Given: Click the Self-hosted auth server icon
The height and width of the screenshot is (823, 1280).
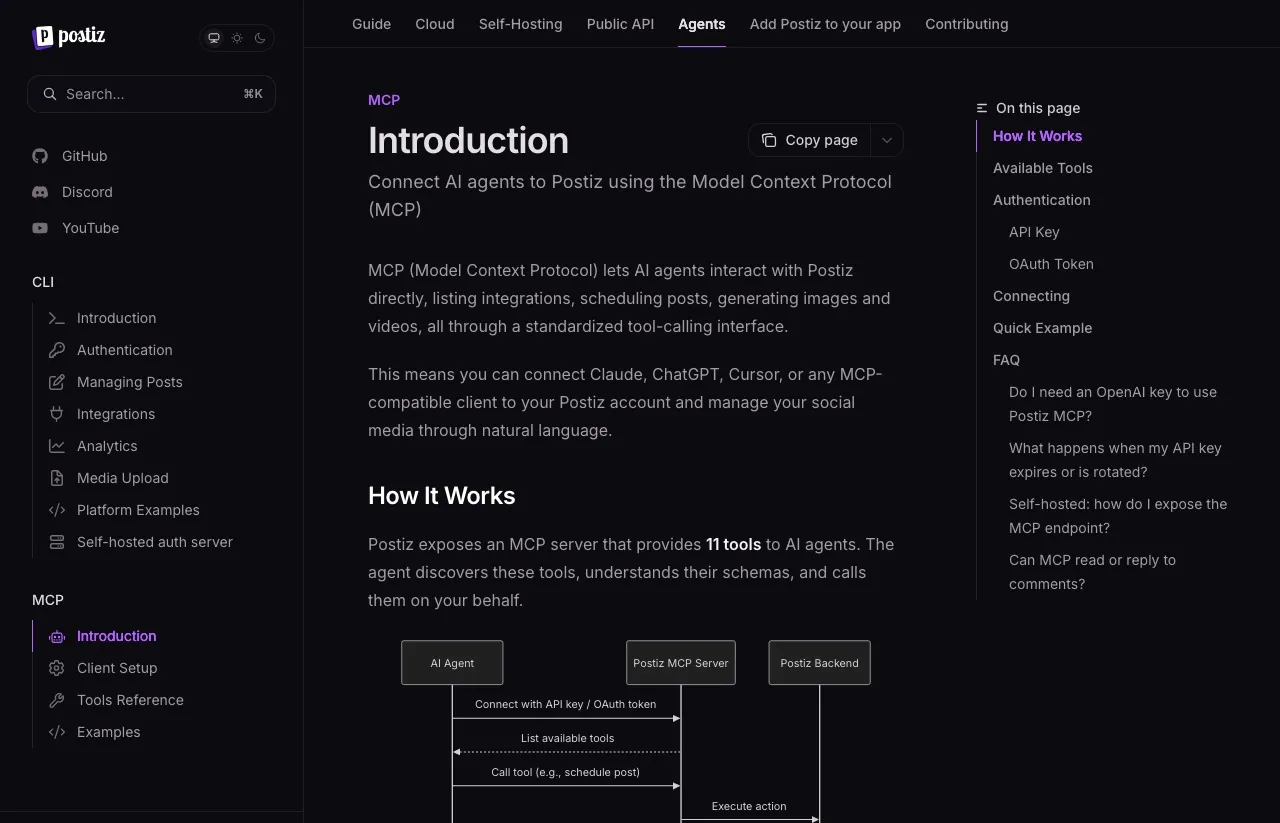Looking at the screenshot, I should point(57,542).
